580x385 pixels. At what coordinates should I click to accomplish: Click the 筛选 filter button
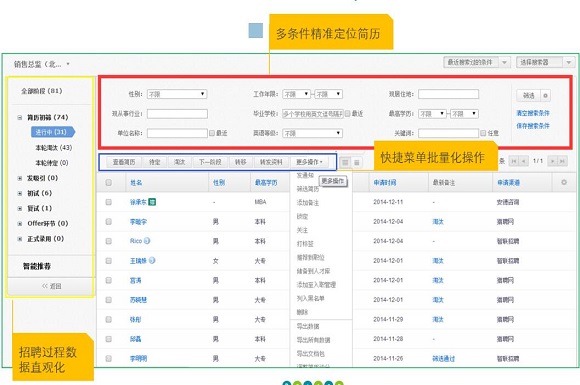[529, 96]
